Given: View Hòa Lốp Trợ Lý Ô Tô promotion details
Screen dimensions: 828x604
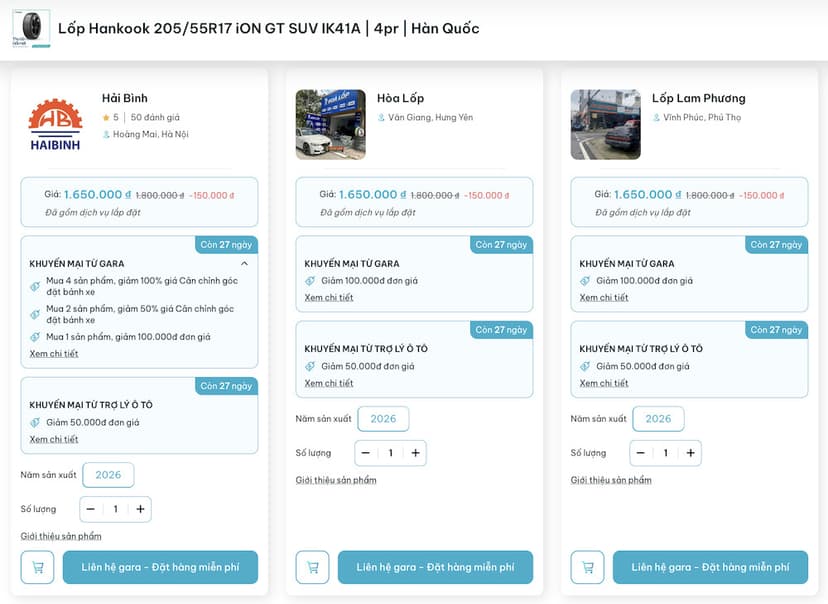Looking at the screenshot, I should (329, 383).
